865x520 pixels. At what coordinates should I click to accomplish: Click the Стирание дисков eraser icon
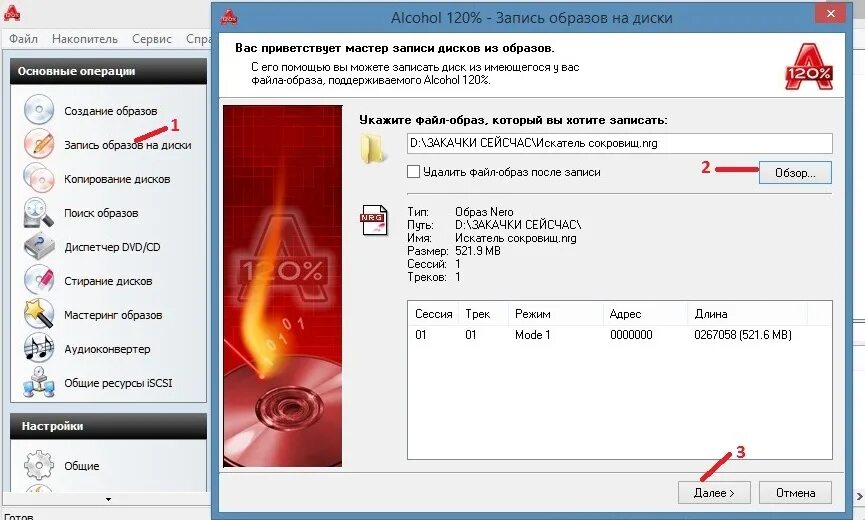click(x=39, y=280)
